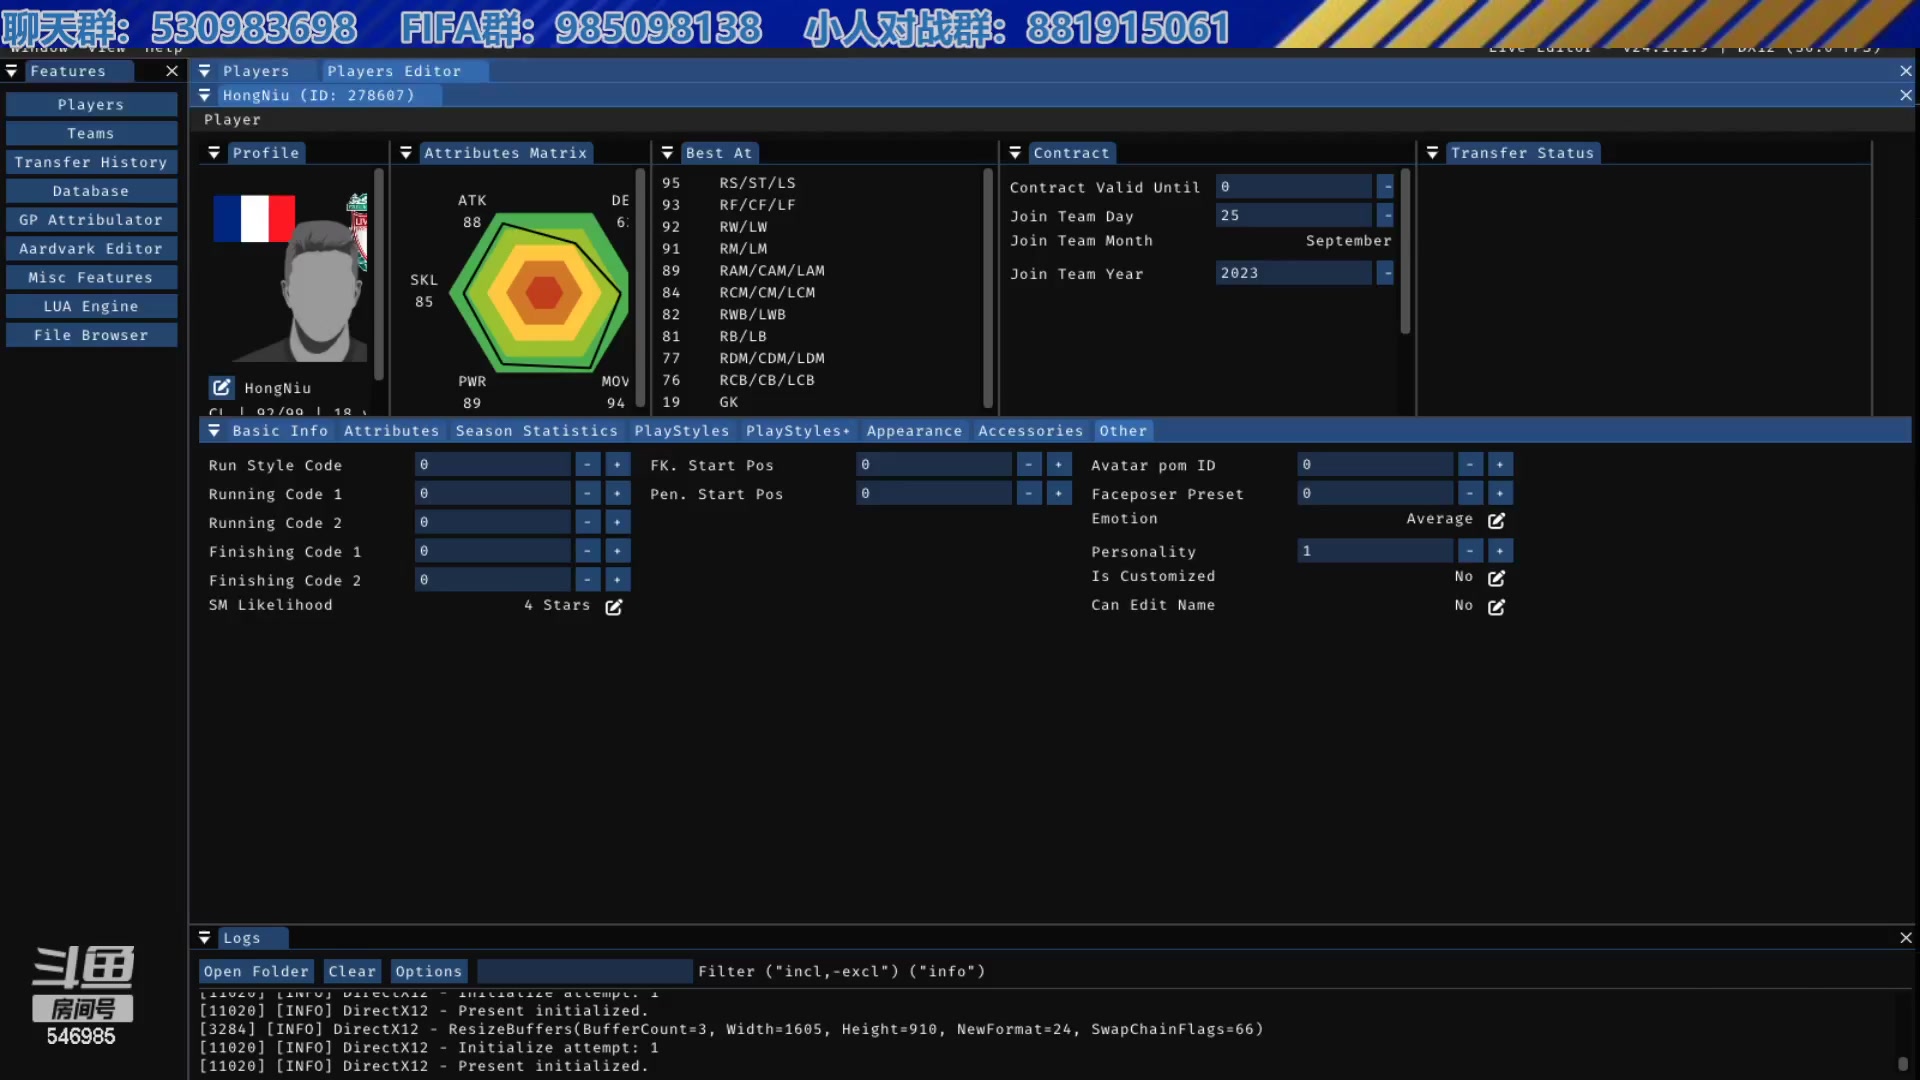
Task: Clear the log output
Action: pos(352,971)
